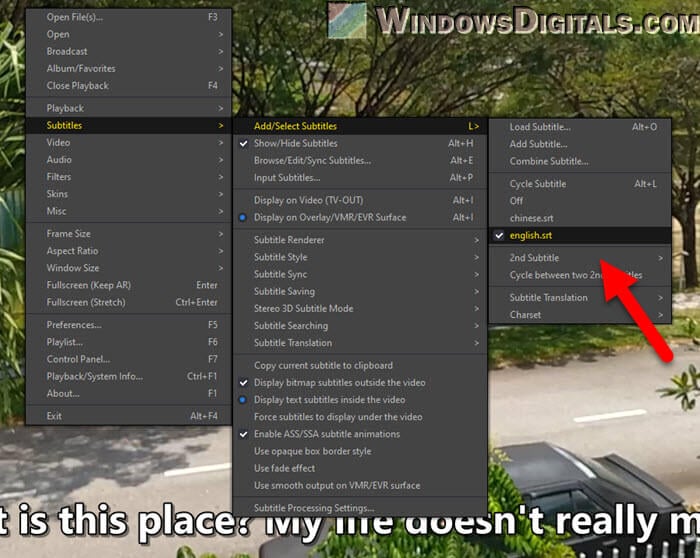Open About... from the menu
Image resolution: width=700 pixels, height=558 pixels.
[129, 393]
